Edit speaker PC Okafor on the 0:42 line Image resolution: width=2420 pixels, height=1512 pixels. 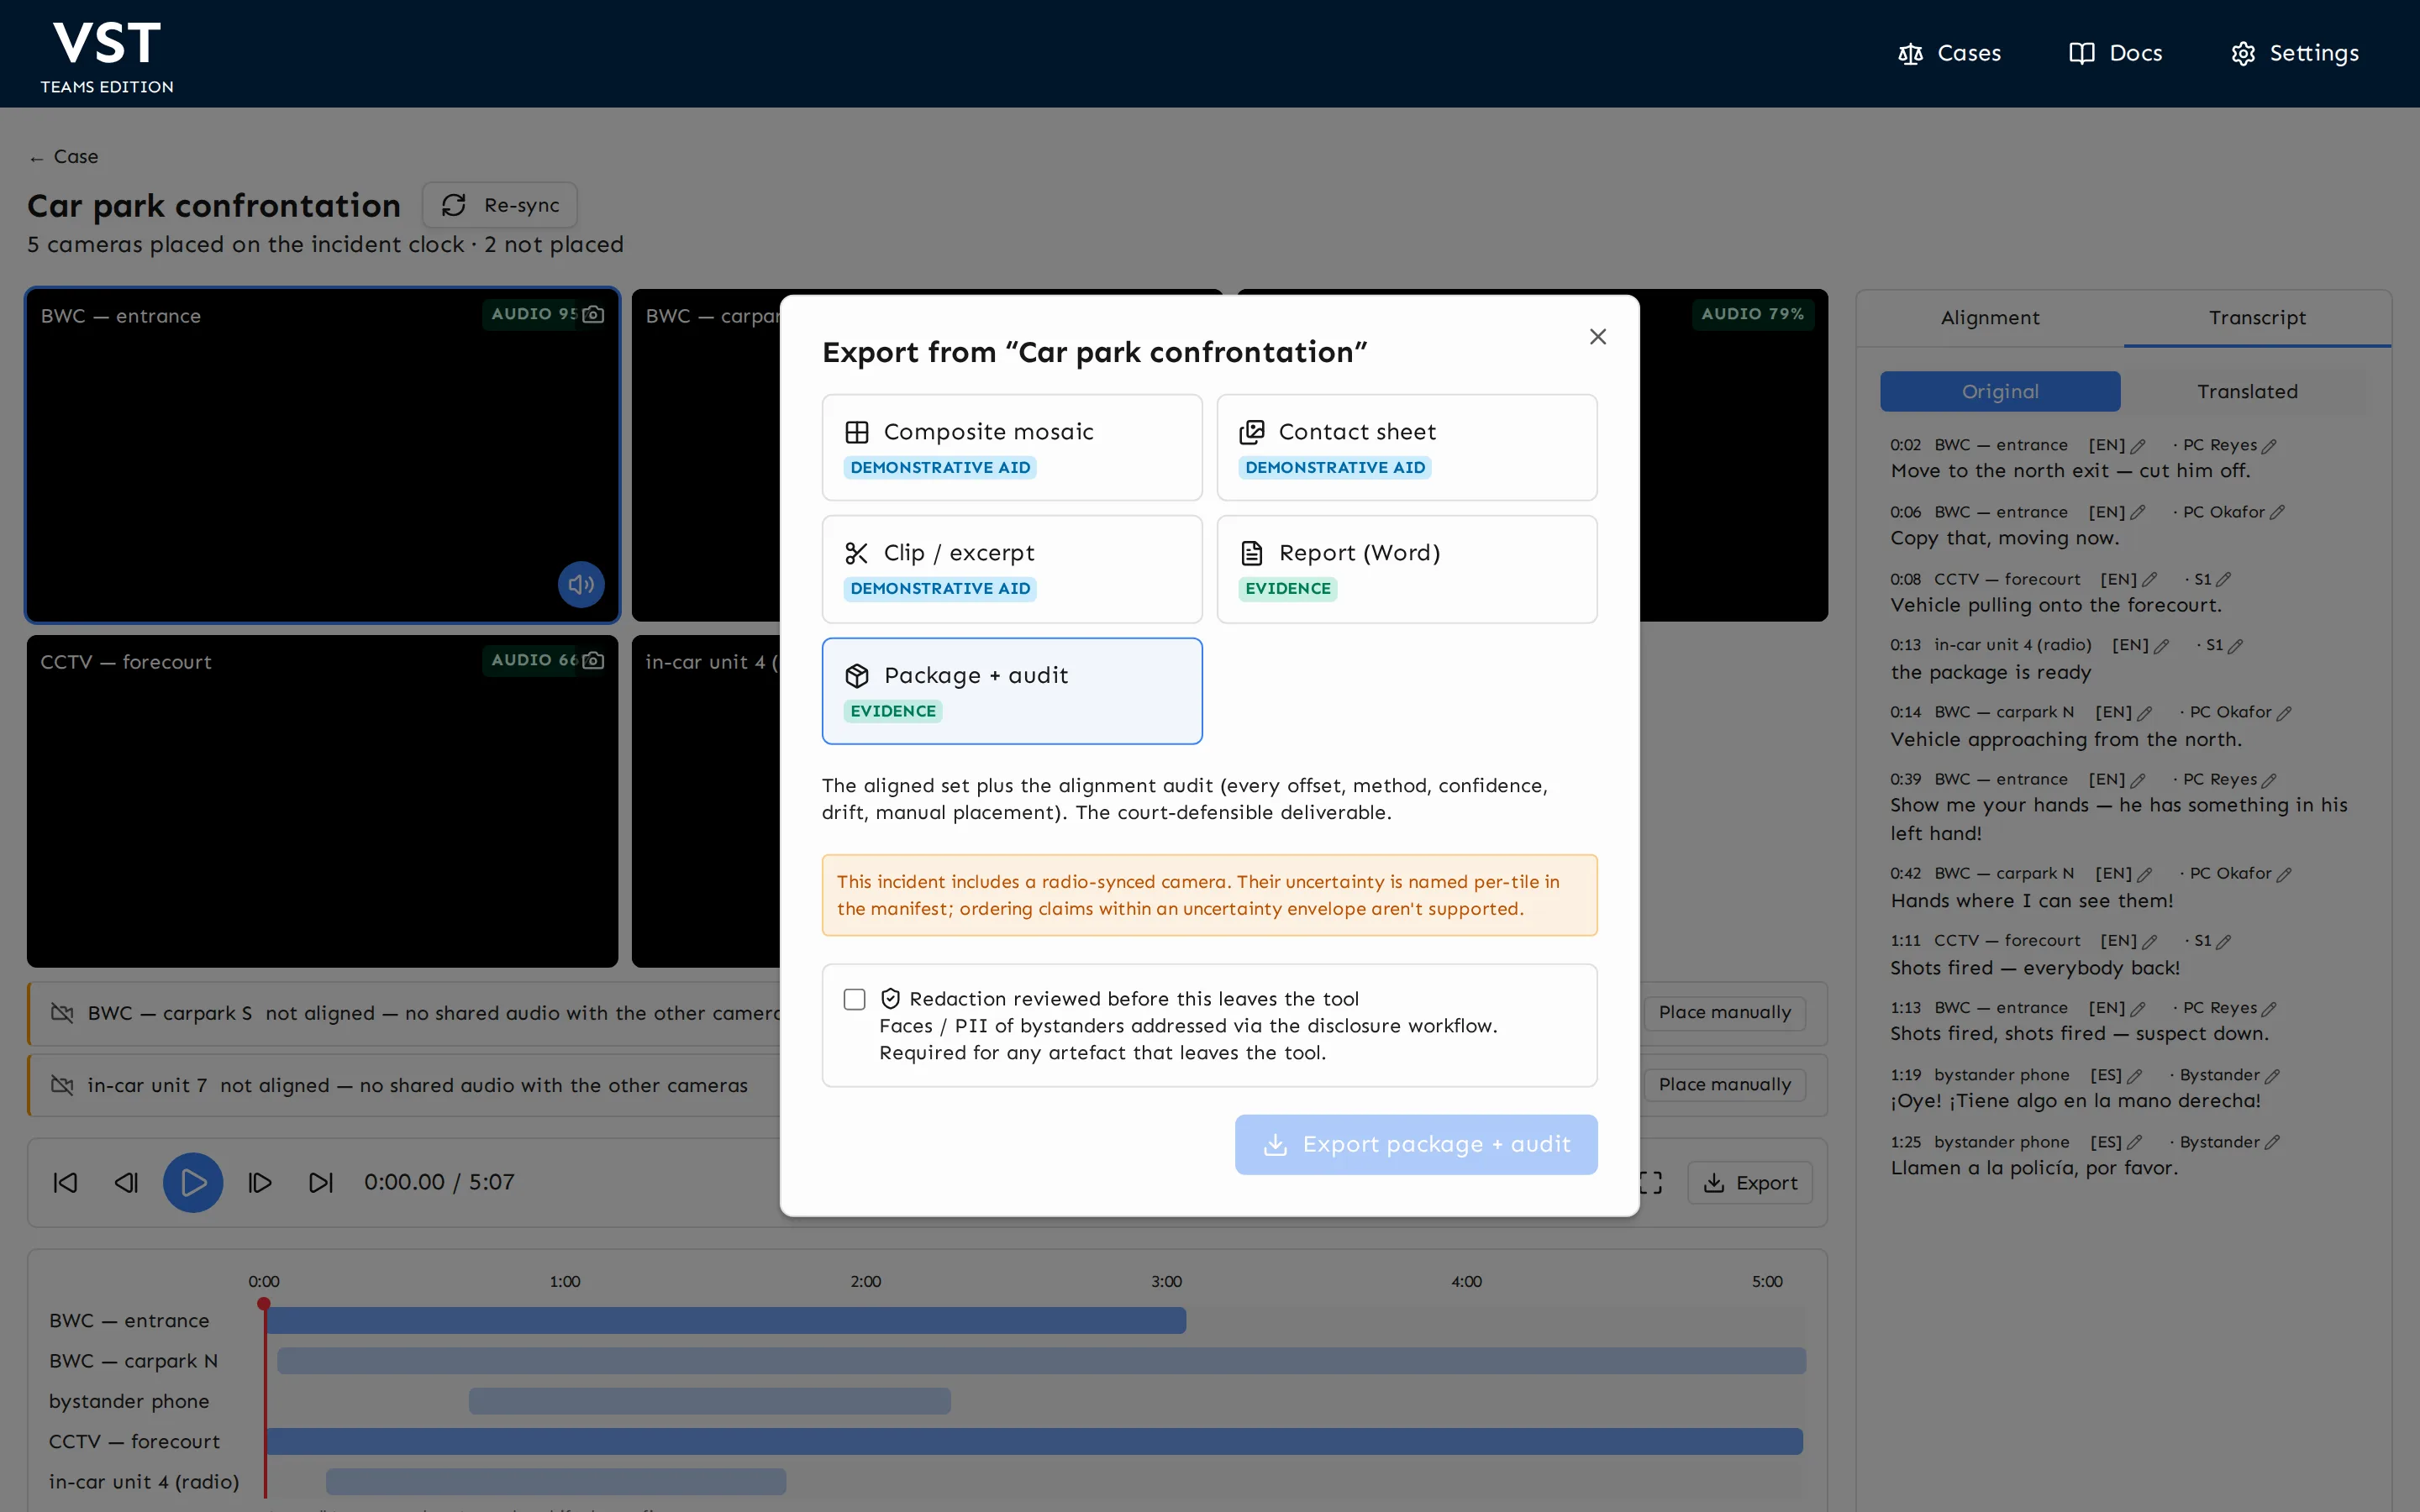2284,874
